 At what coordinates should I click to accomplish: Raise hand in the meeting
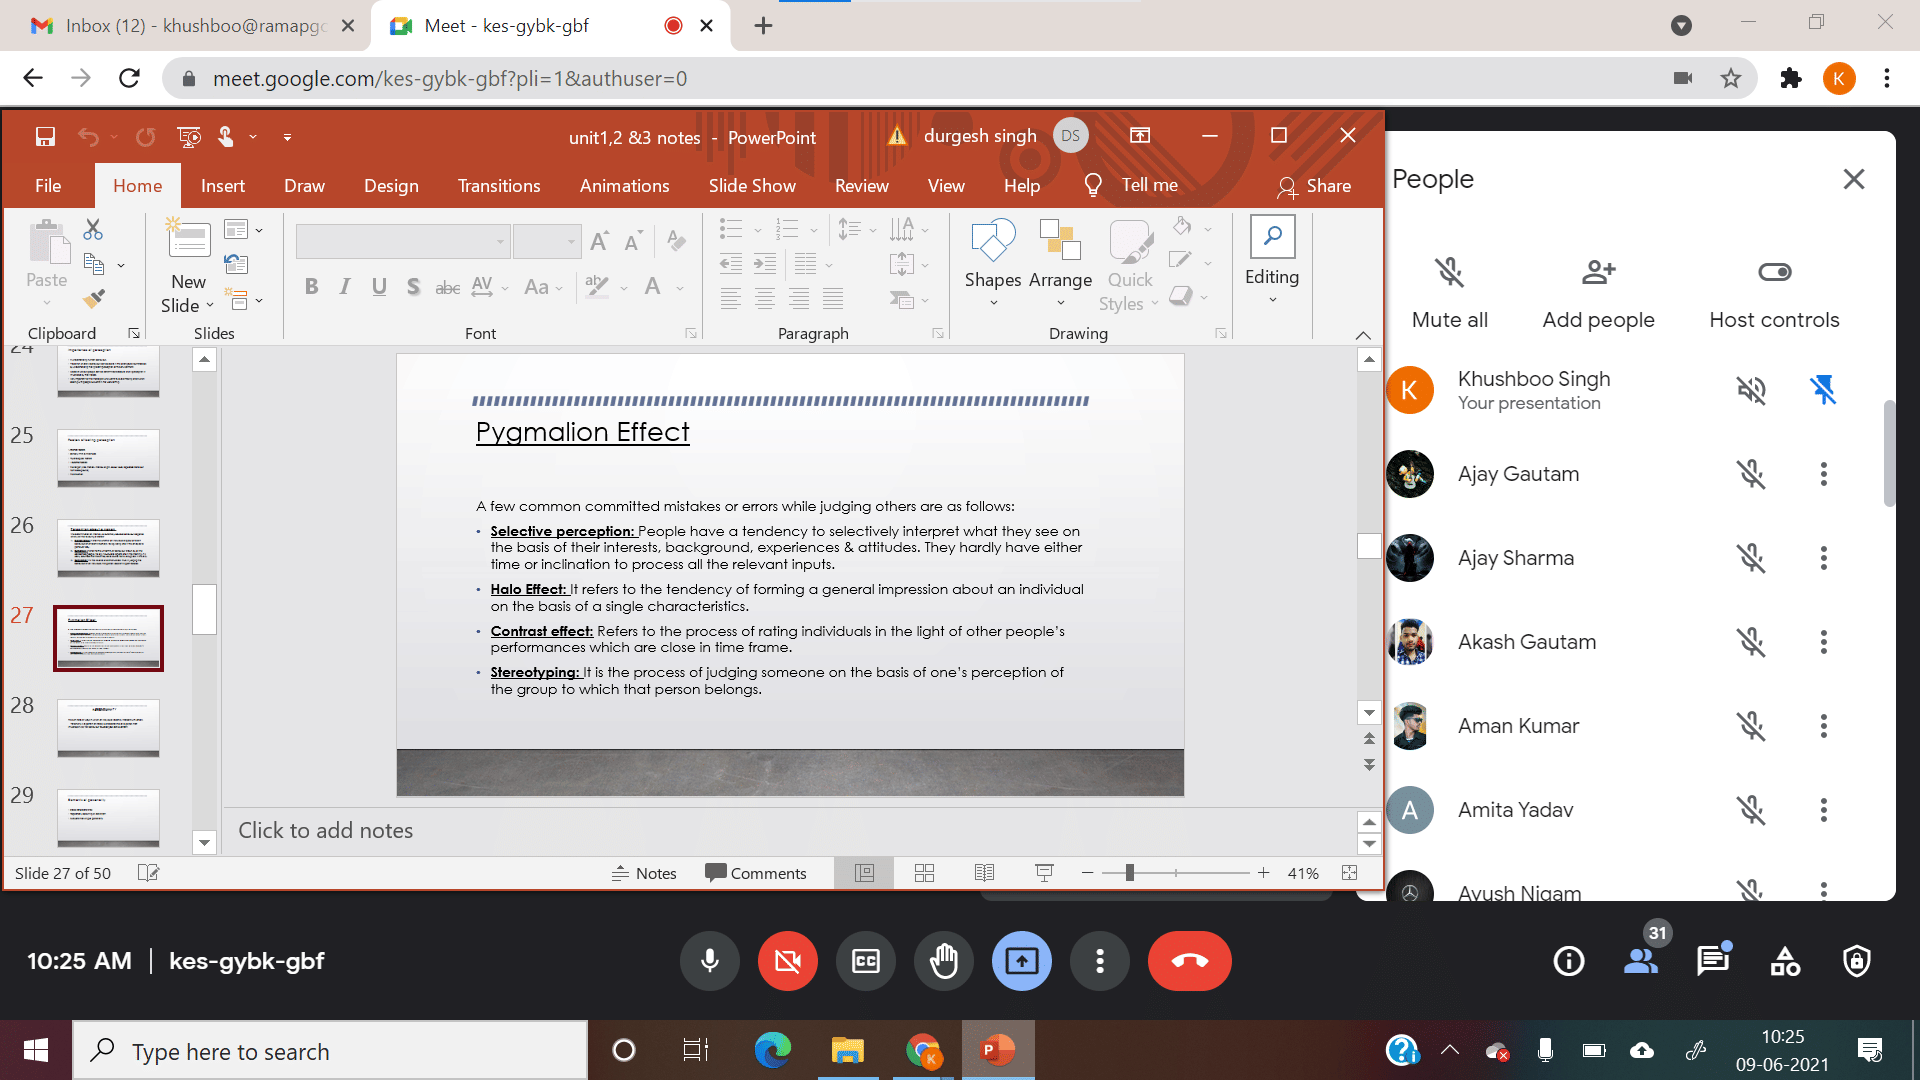tap(943, 962)
